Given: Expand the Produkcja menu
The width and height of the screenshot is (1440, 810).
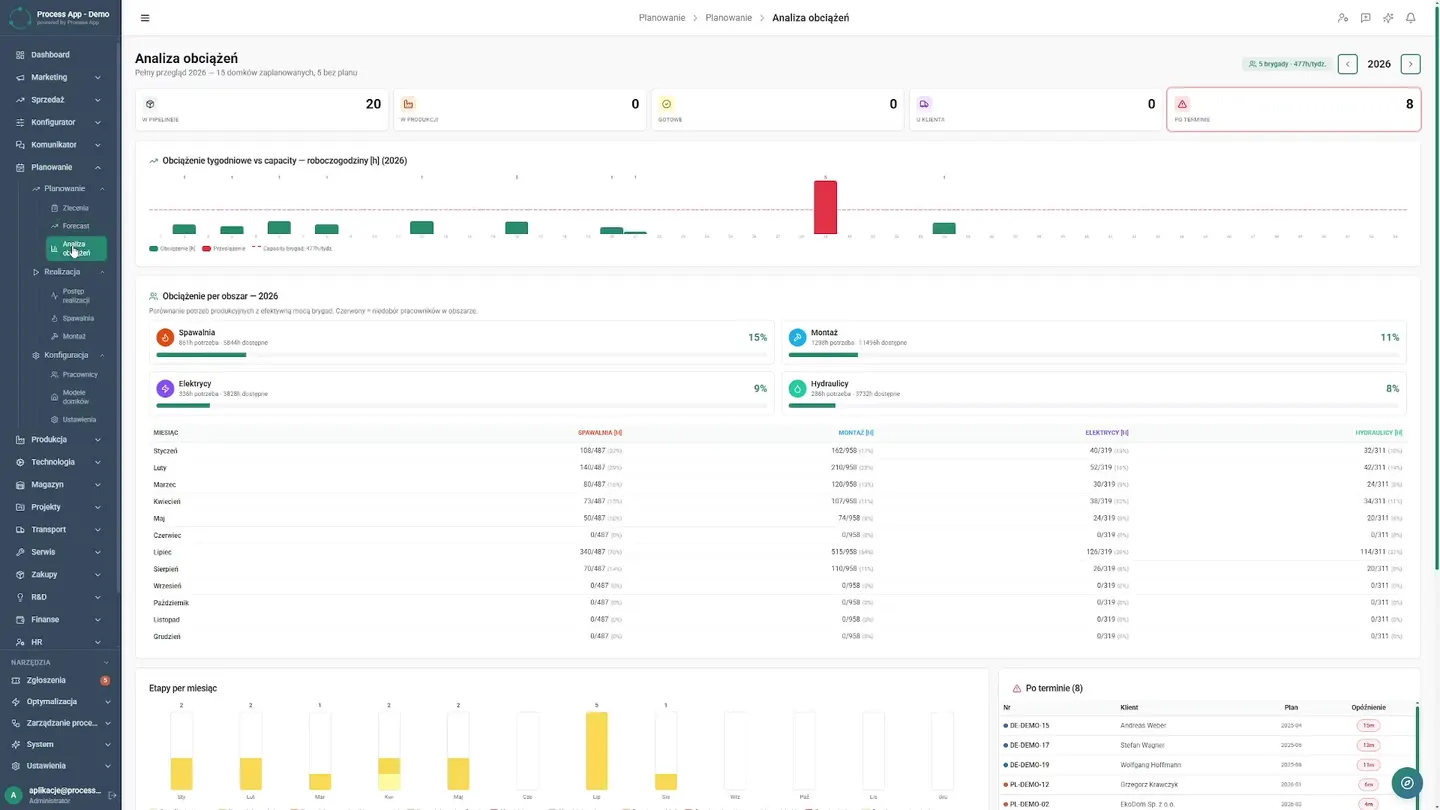Looking at the screenshot, I should pos(60,439).
